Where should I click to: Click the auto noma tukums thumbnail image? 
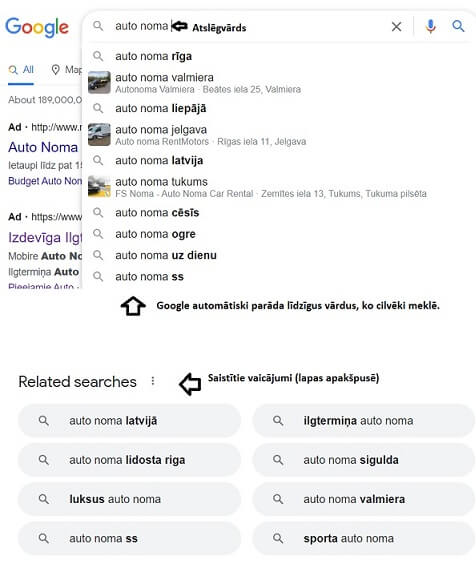tap(99, 186)
